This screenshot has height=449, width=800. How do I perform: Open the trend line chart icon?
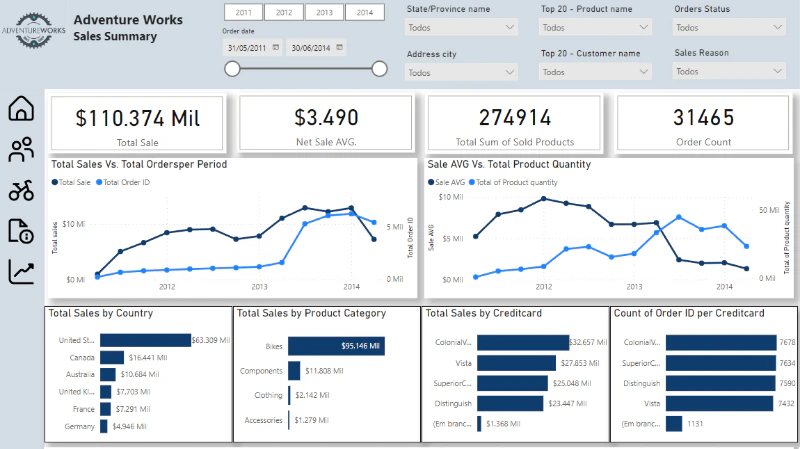coord(21,271)
